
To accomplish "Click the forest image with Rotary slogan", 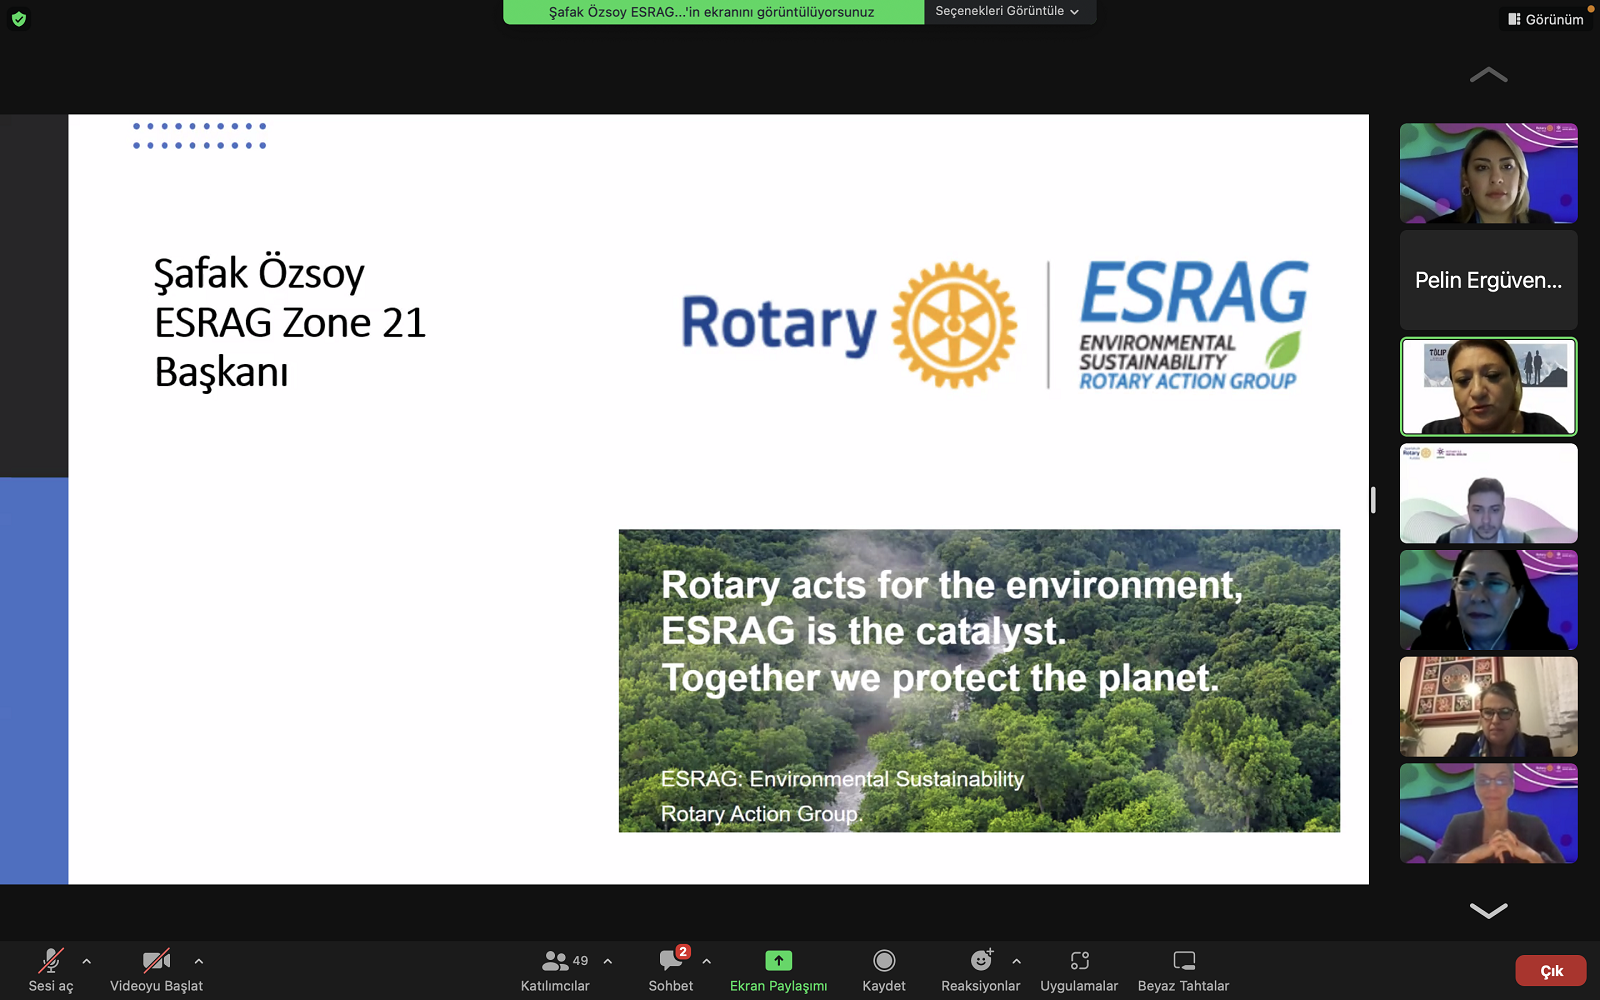I will click(x=979, y=681).
